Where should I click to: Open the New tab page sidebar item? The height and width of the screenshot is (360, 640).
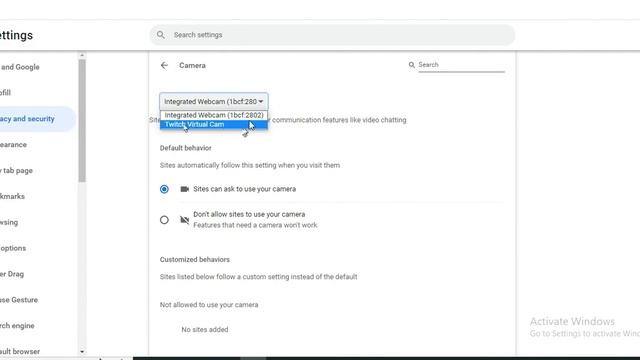(16, 171)
